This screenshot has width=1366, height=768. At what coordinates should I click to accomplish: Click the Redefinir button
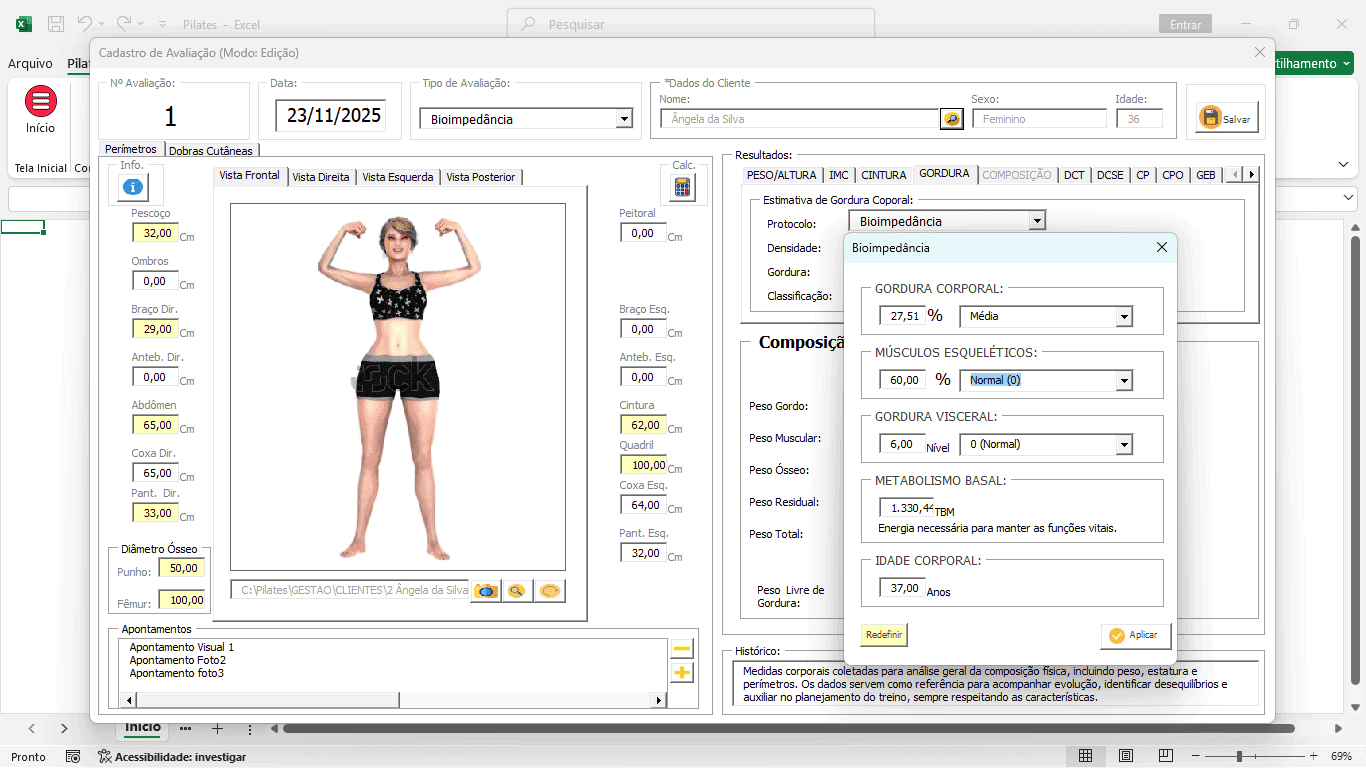pyautogui.click(x=884, y=634)
